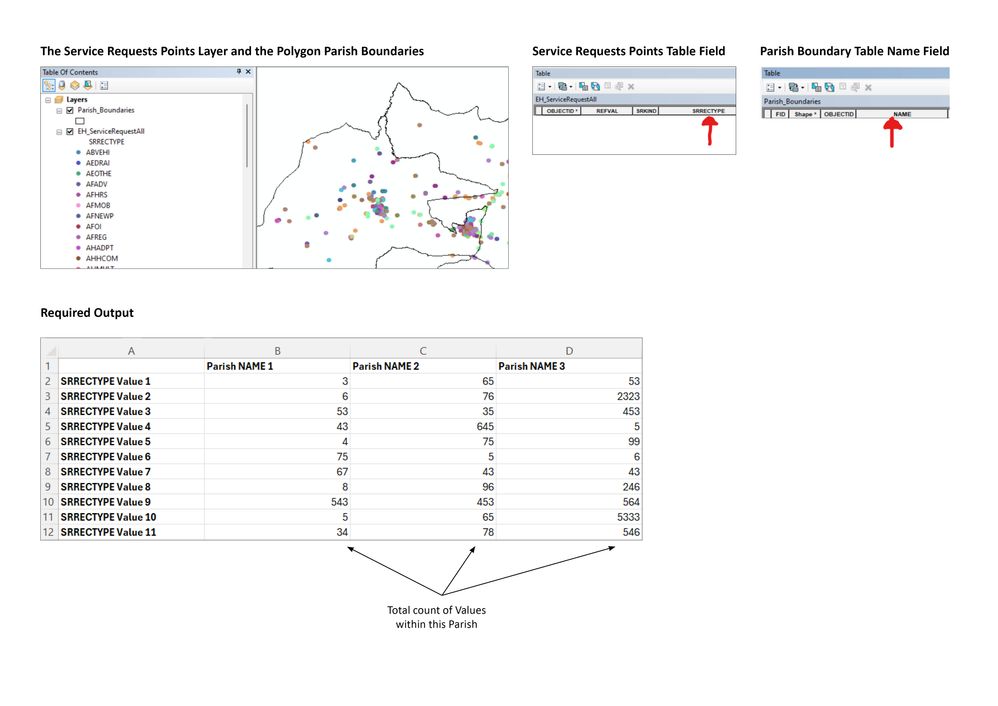Image resolution: width=998 pixels, height=706 pixels.
Task: Click the ABVEHI point symbol
Action: [78, 152]
